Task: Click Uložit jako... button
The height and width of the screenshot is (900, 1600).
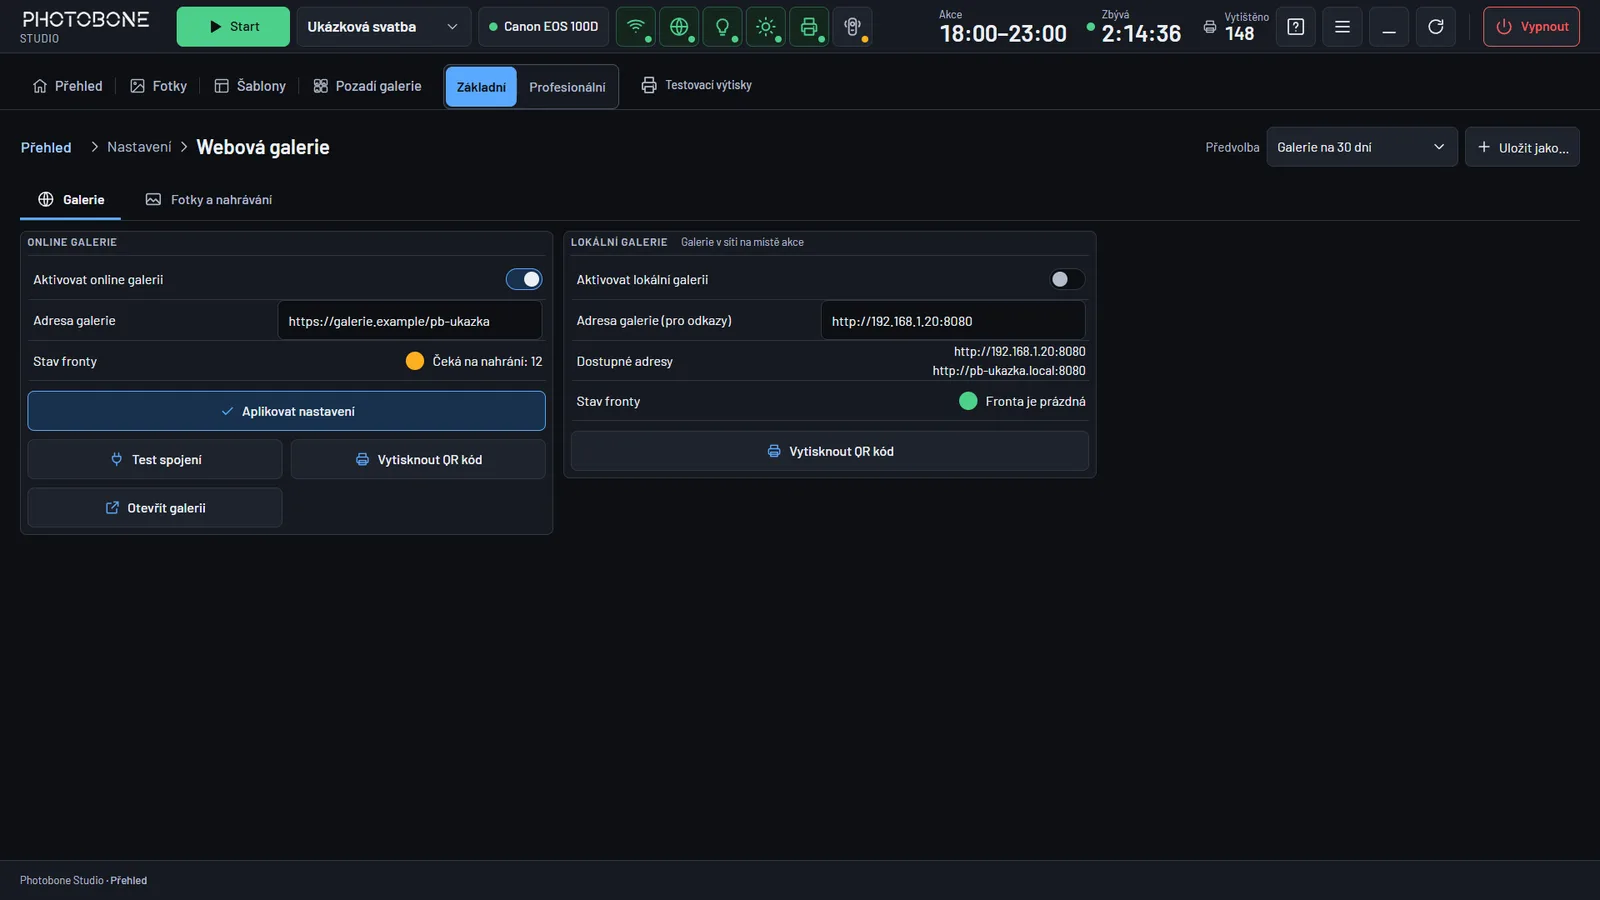Action: pos(1522,147)
